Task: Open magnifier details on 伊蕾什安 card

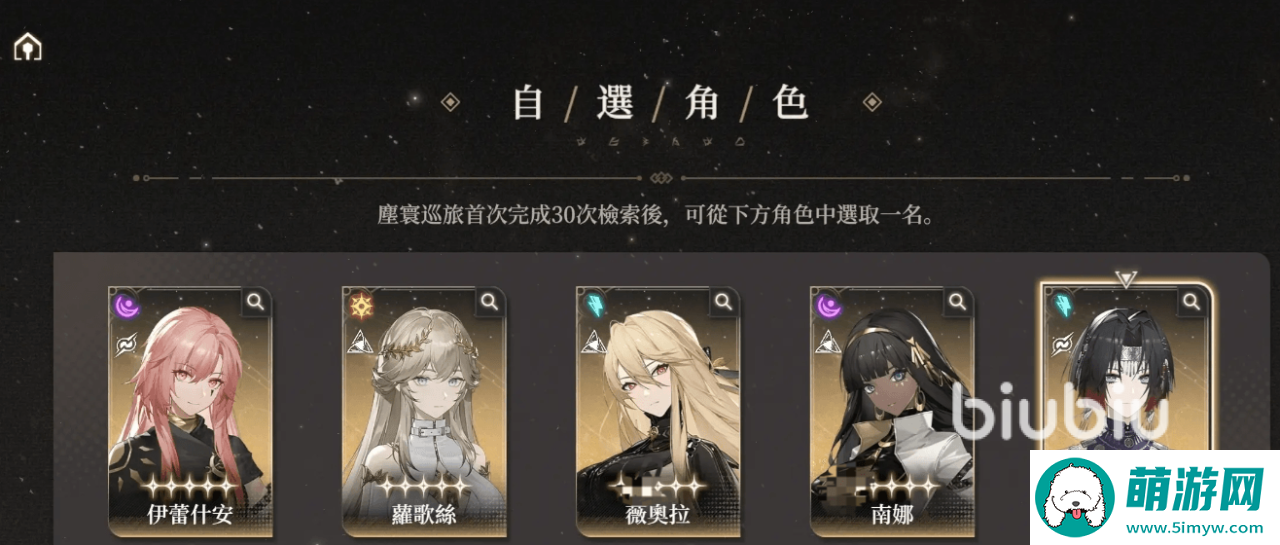Action: tap(256, 302)
